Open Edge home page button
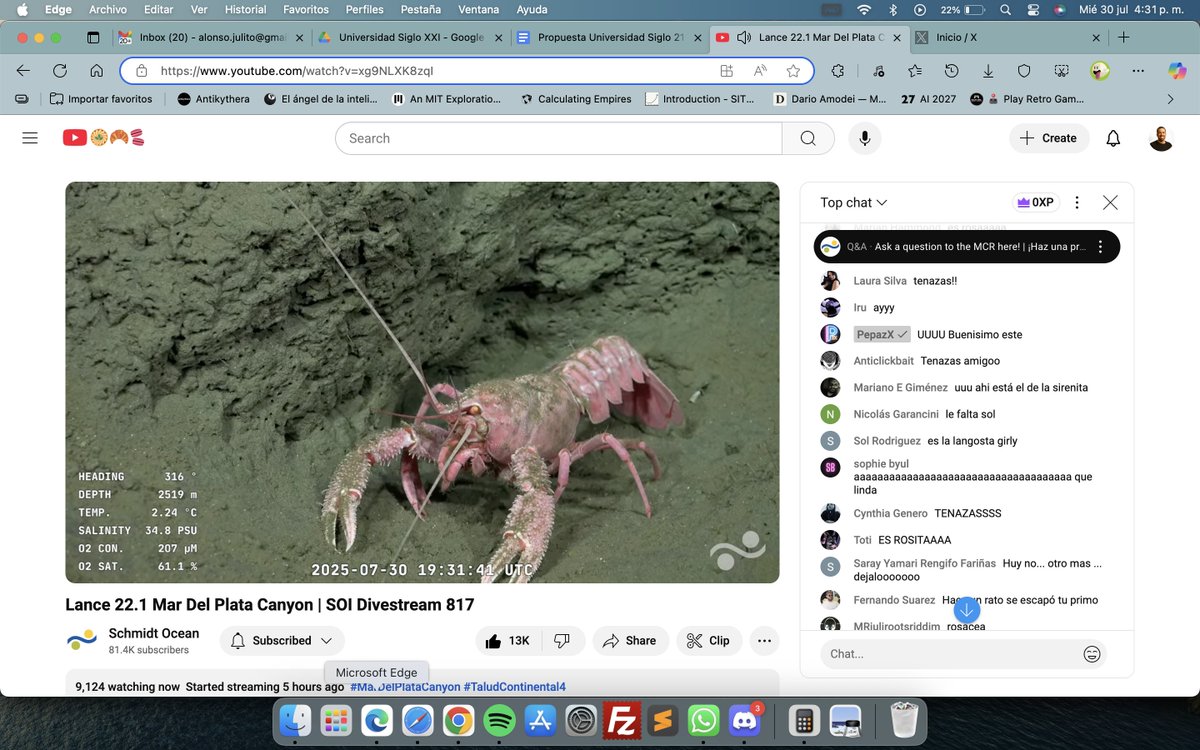 tap(96, 71)
